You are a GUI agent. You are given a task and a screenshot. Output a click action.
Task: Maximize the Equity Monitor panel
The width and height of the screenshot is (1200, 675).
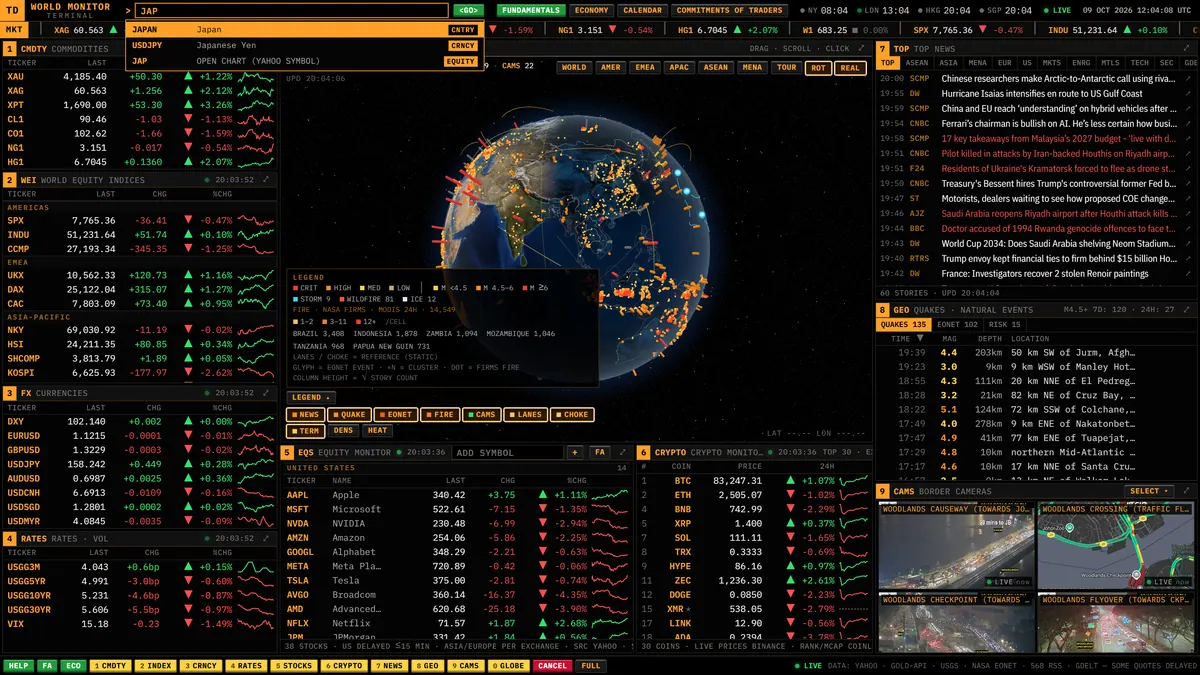(x=622, y=452)
